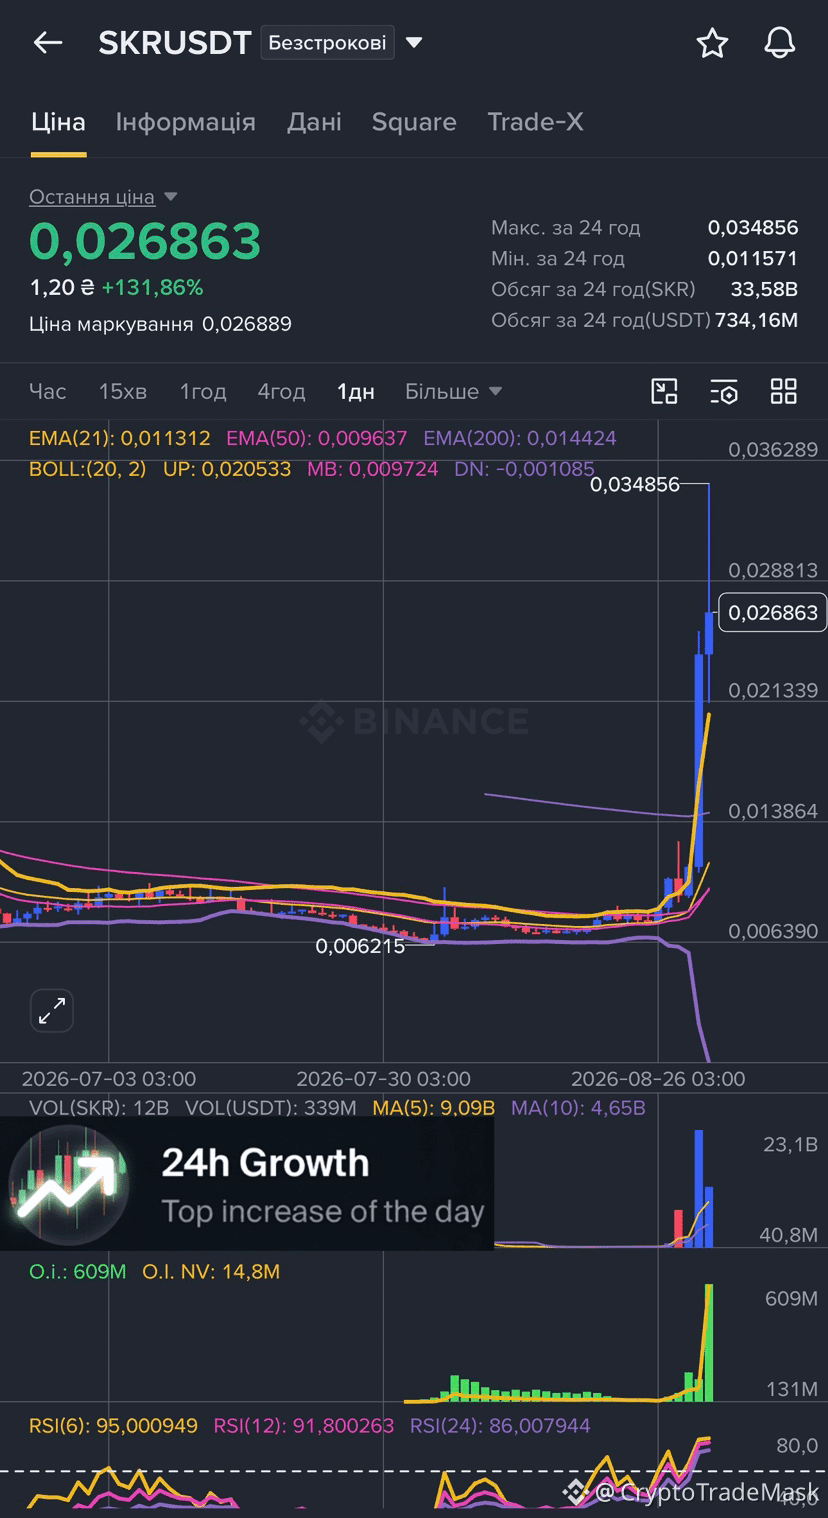Click the 0,013864 price axis label
828x1518 pixels.
[x=773, y=811]
